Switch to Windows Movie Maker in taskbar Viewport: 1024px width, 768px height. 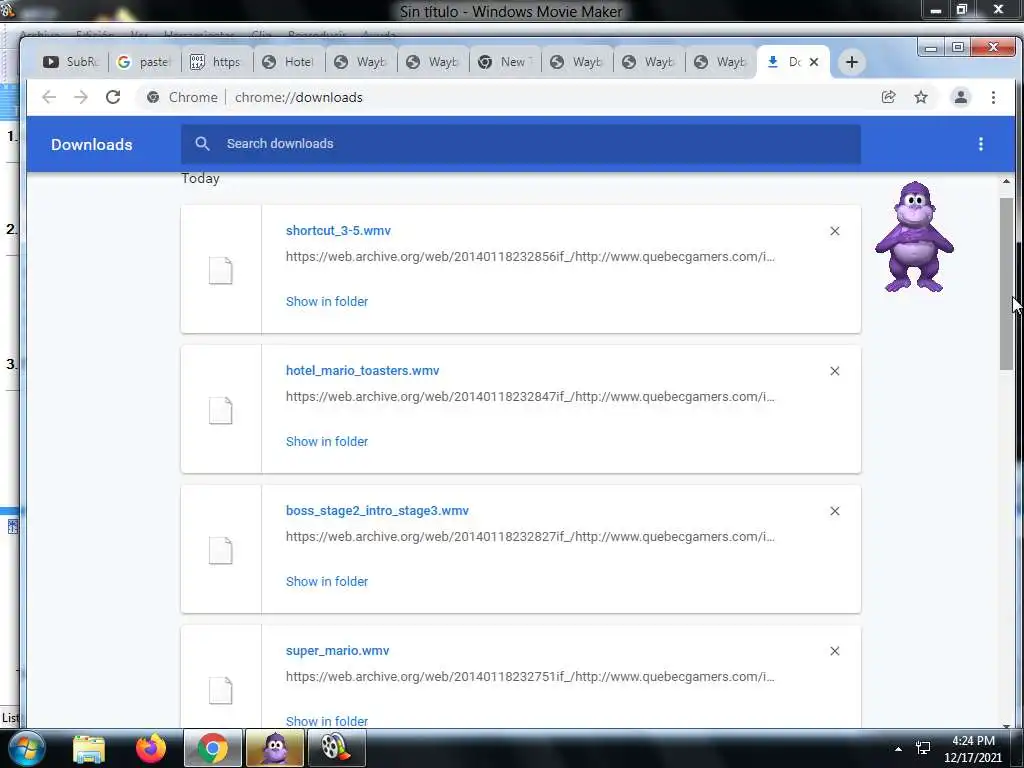336,748
